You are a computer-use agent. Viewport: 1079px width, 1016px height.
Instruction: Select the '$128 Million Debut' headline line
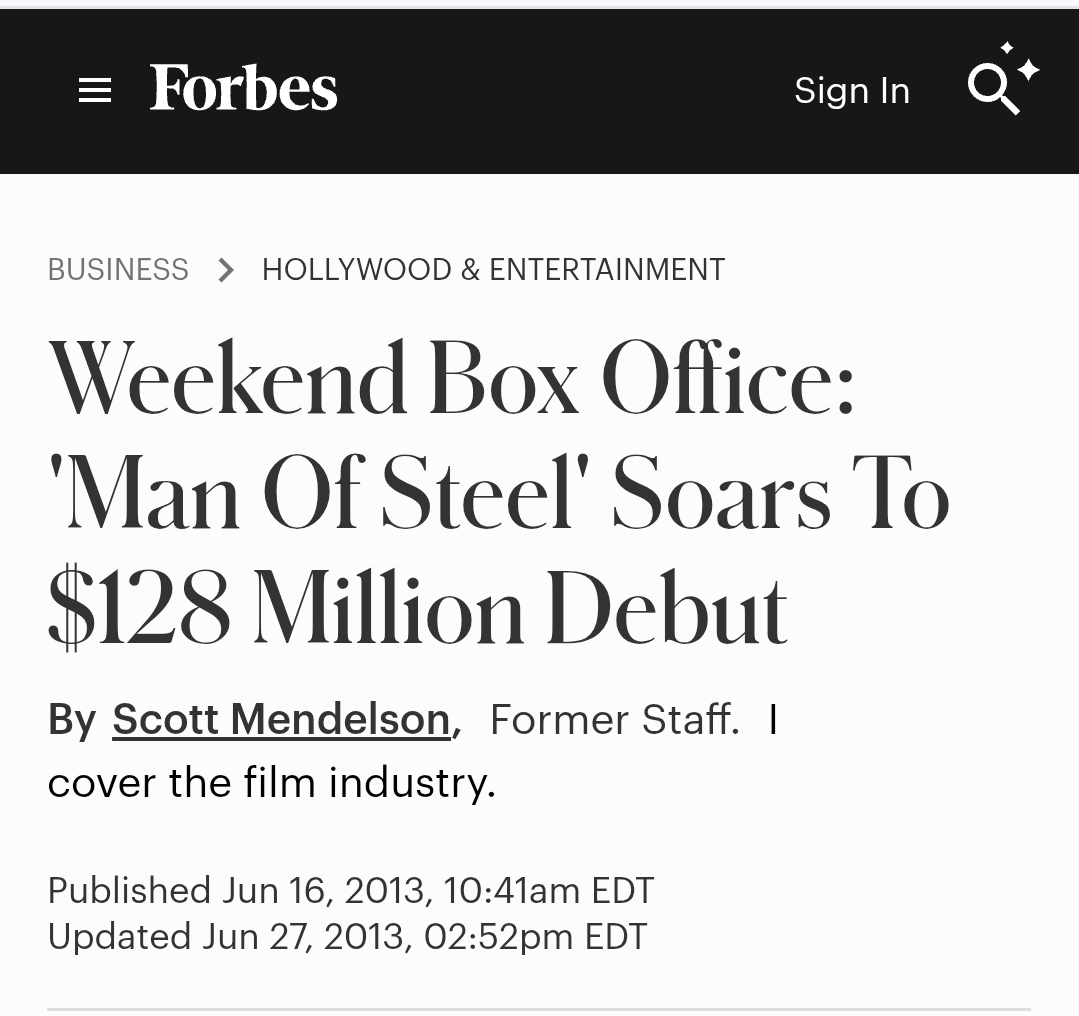point(417,608)
